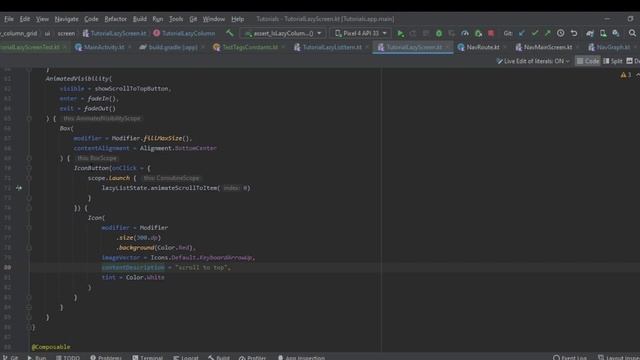Viewport: 640px width, 360px height.
Task: Open the App Inspection tool window
Action: 301,357
